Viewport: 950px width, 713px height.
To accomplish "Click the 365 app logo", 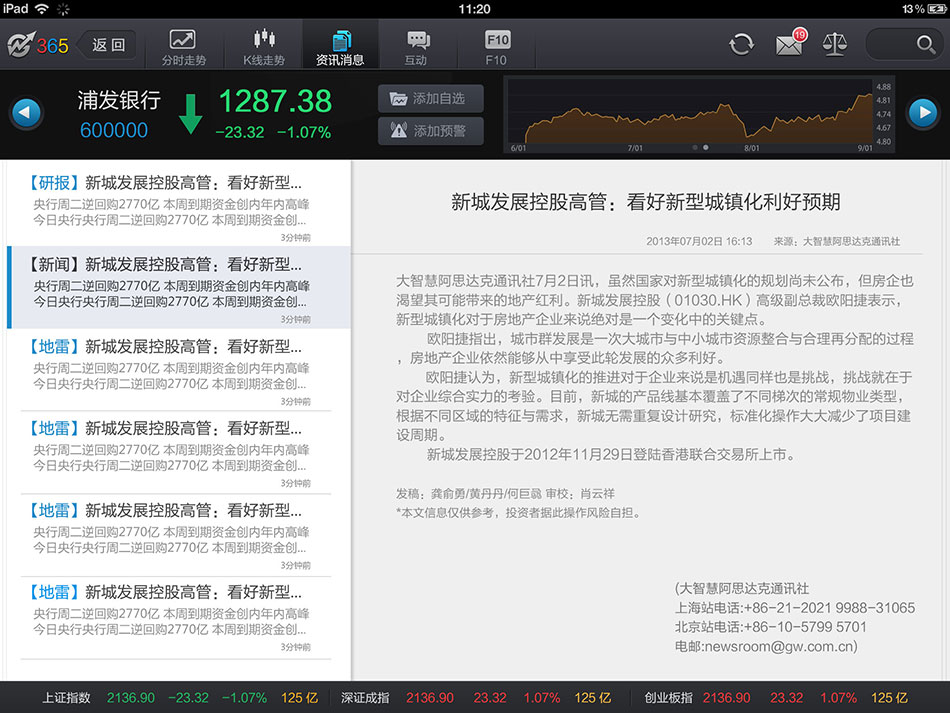I will coord(38,45).
